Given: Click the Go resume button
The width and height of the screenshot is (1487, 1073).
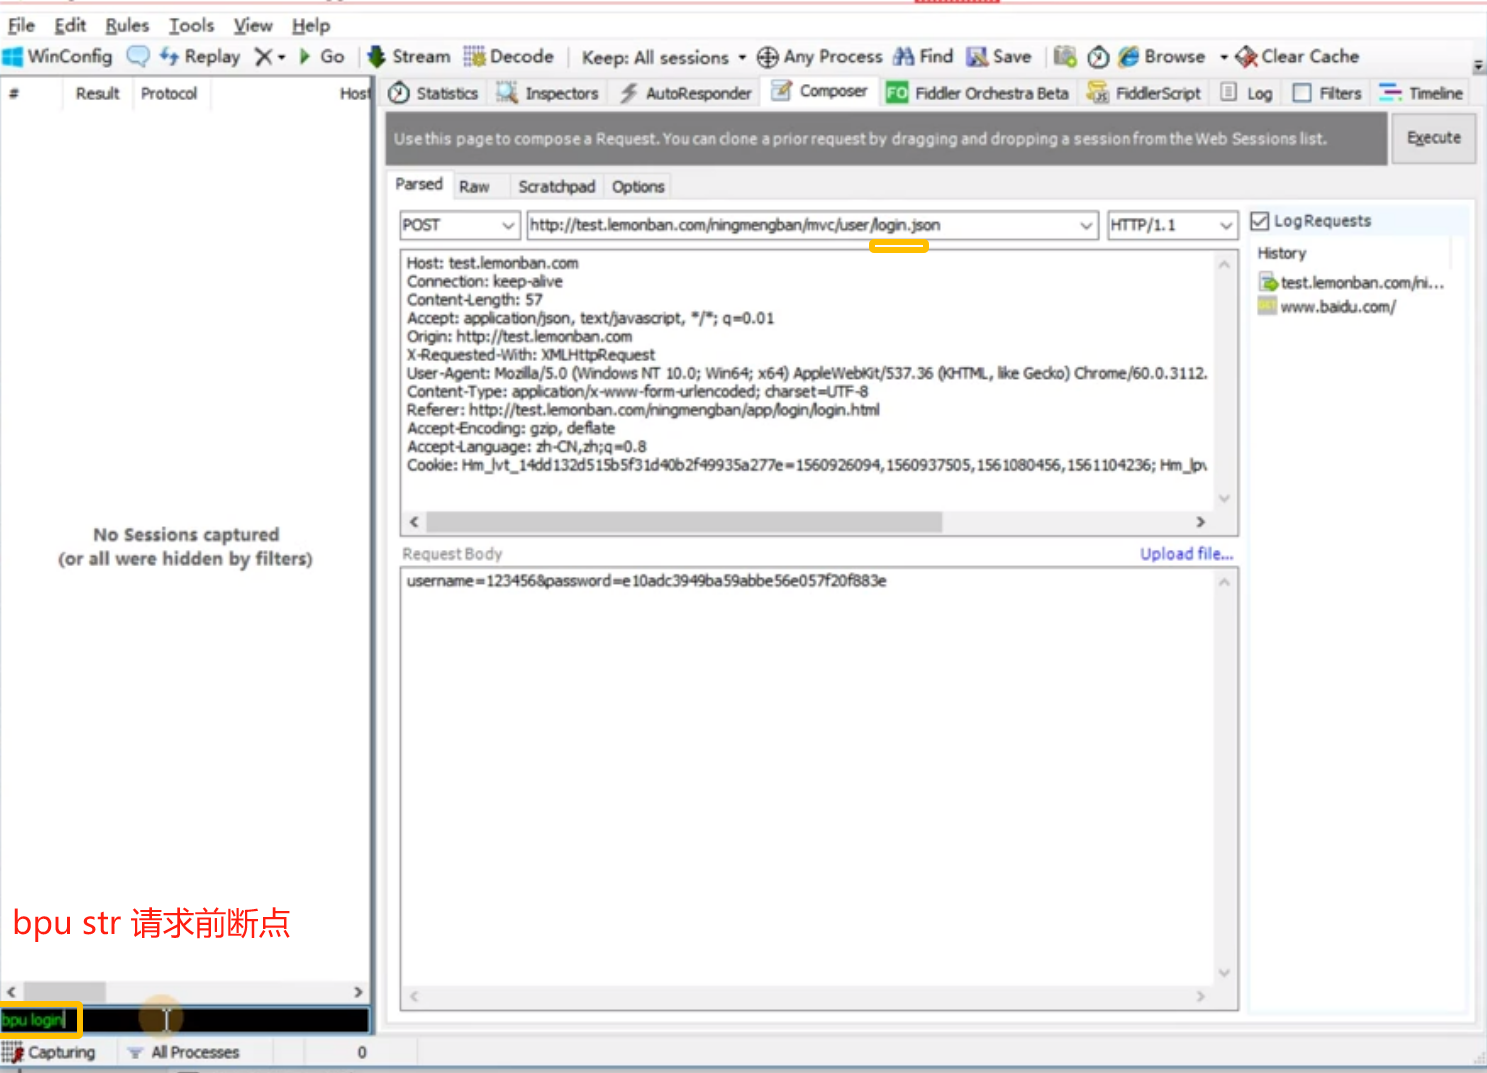Looking at the screenshot, I should 322,57.
